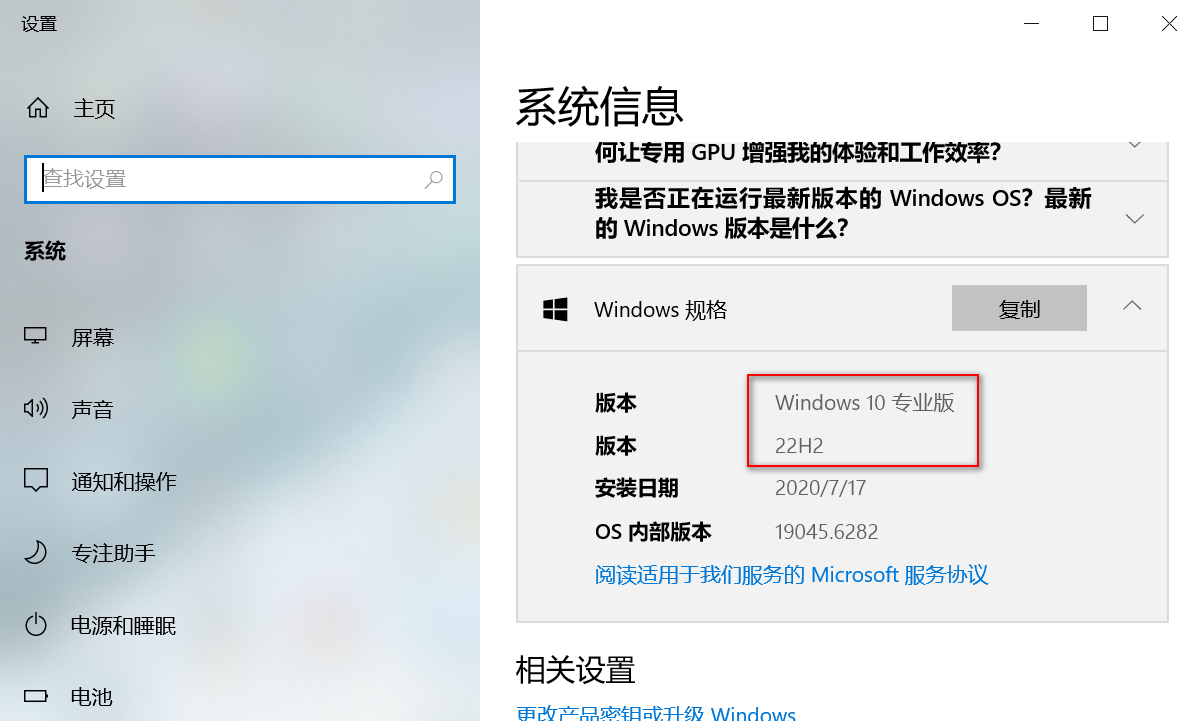Open the Microsoft 服务协议 link
Image resolution: width=1193 pixels, height=721 pixels.
(791, 575)
